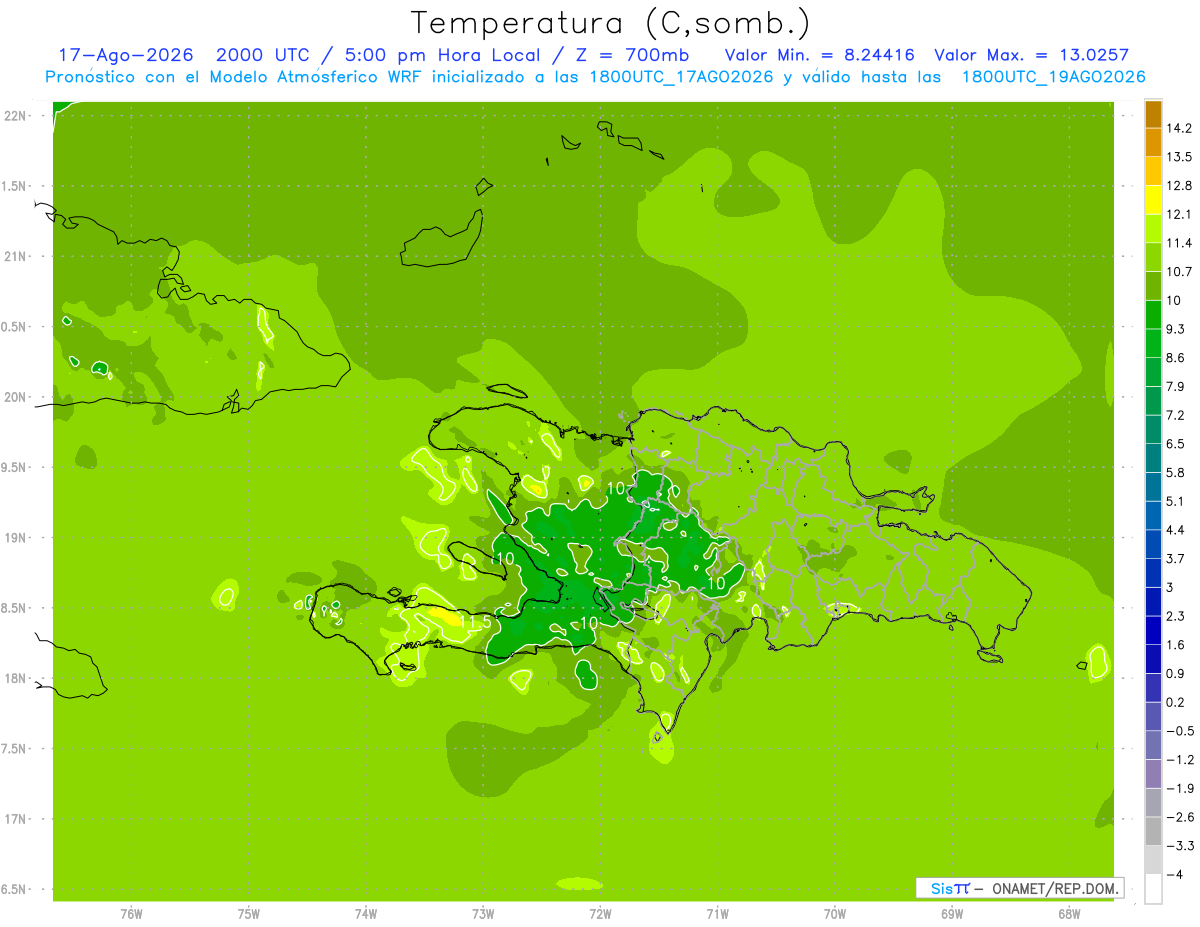Select the colorbar value "-4"
The width and height of the screenshot is (1200, 927).
[1175, 875]
